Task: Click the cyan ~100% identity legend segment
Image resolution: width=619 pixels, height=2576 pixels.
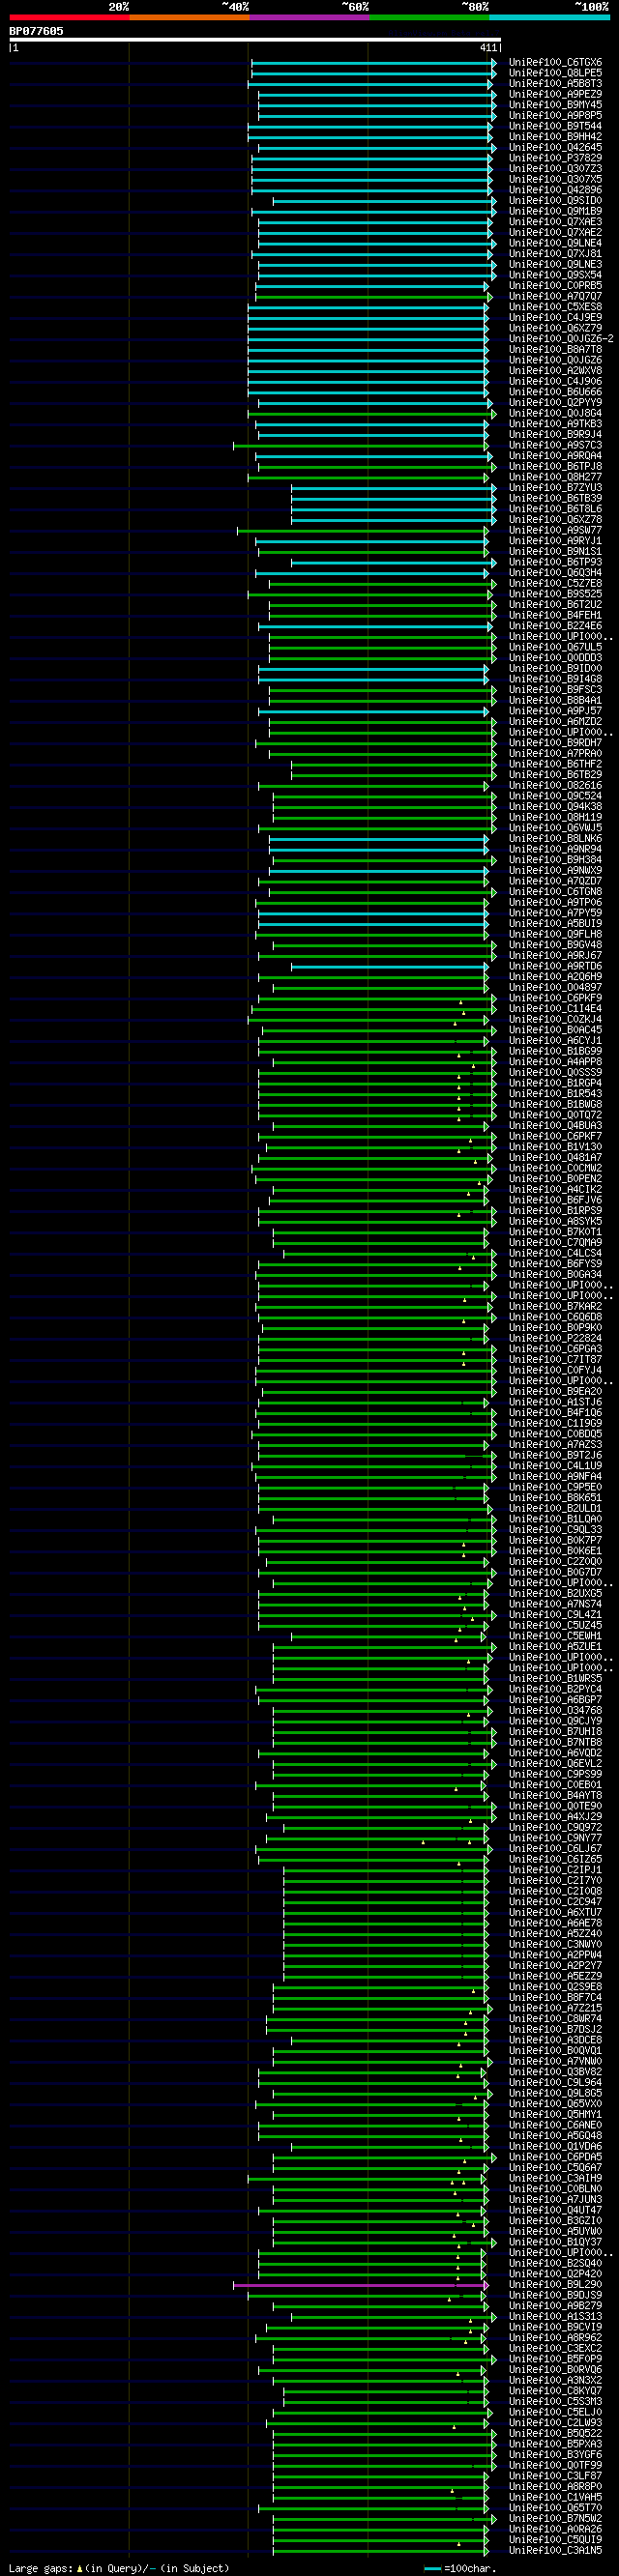Action: [x=549, y=17]
